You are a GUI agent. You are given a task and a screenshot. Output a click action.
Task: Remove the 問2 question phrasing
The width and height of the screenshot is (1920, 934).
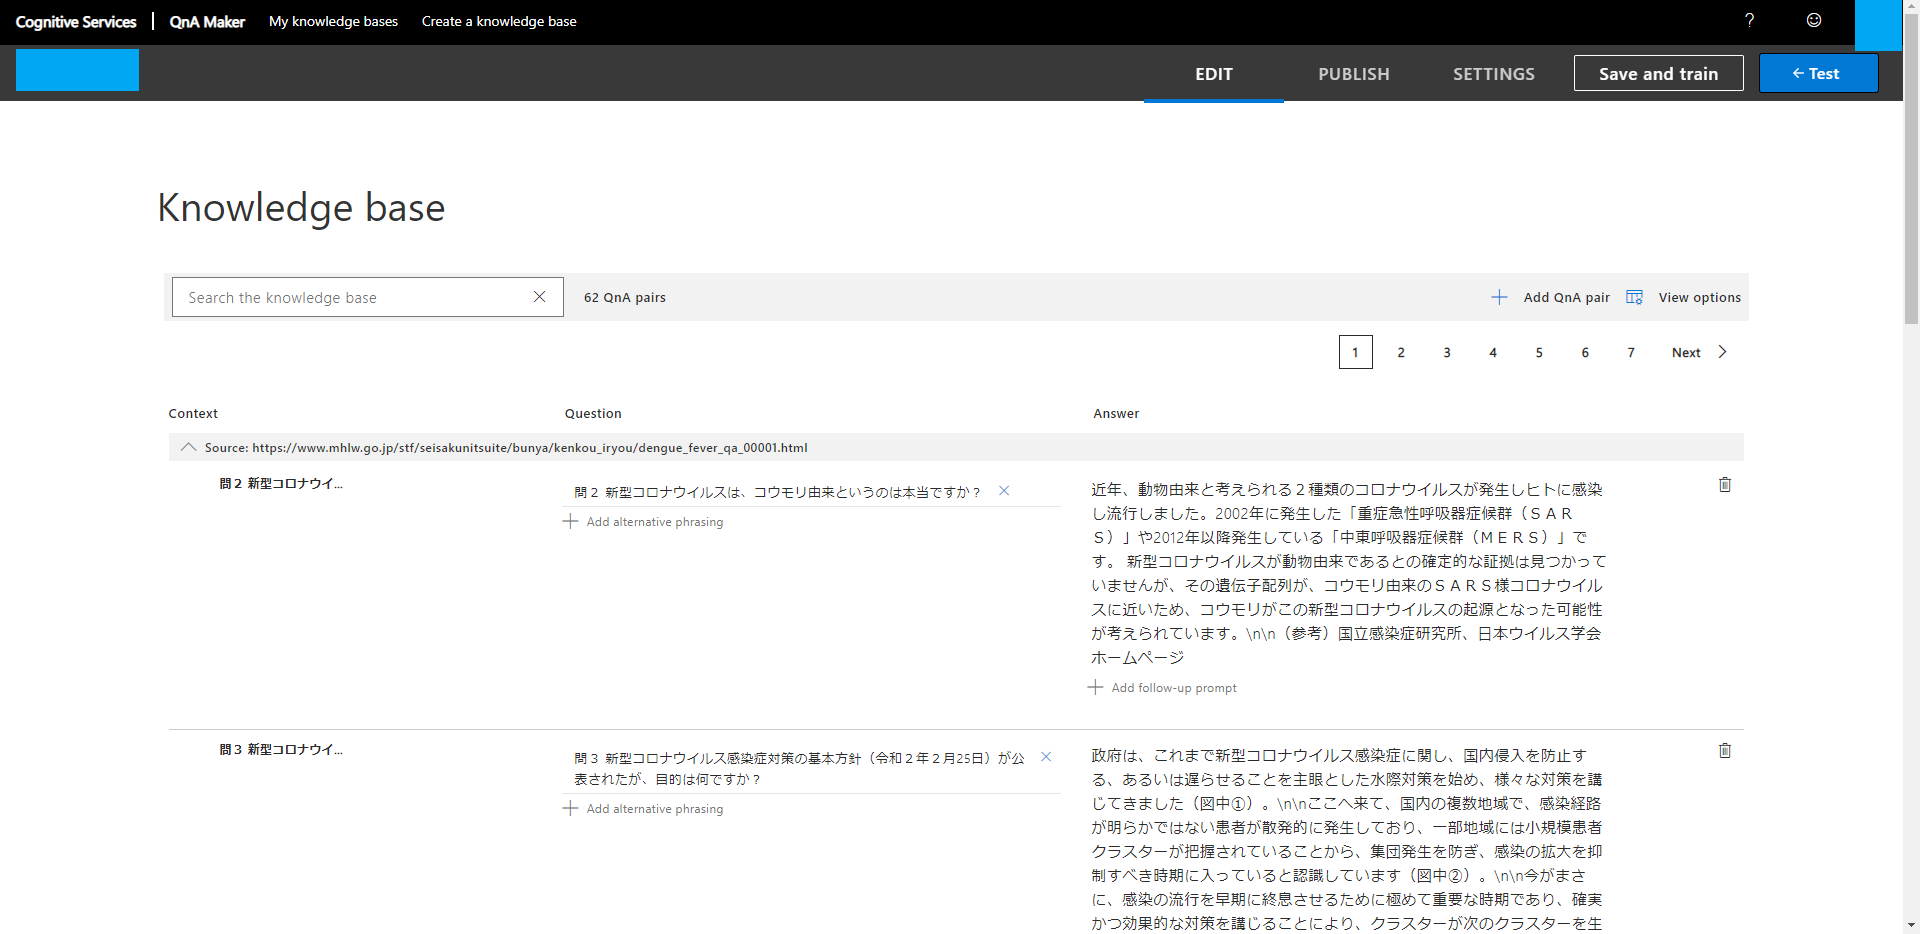point(1004,491)
